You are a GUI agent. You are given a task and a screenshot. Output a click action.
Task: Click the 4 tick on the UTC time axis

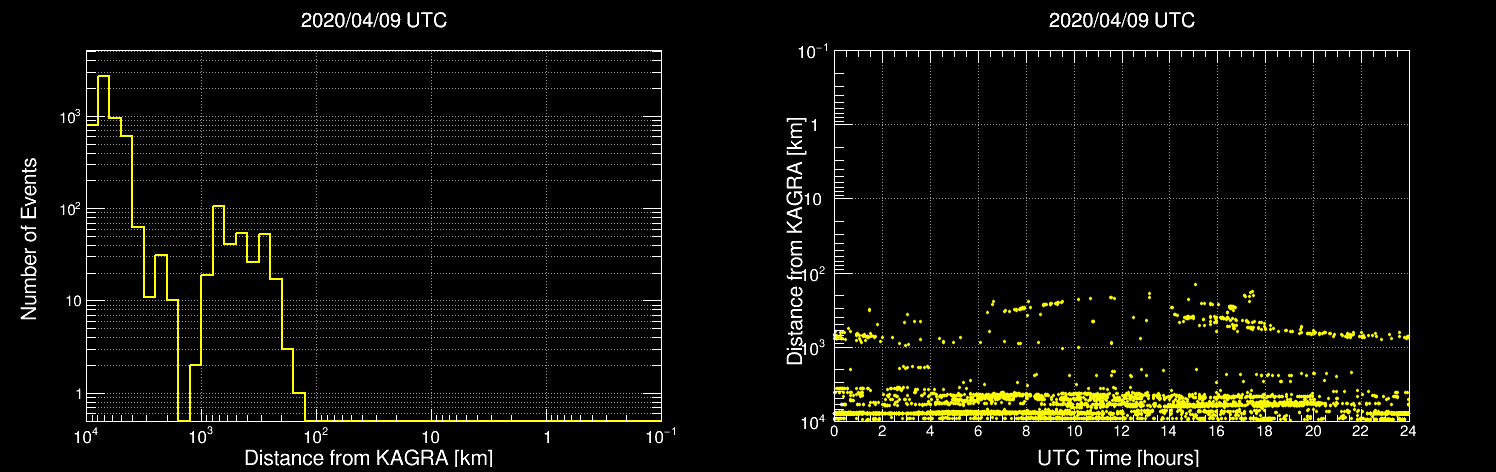(x=930, y=433)
